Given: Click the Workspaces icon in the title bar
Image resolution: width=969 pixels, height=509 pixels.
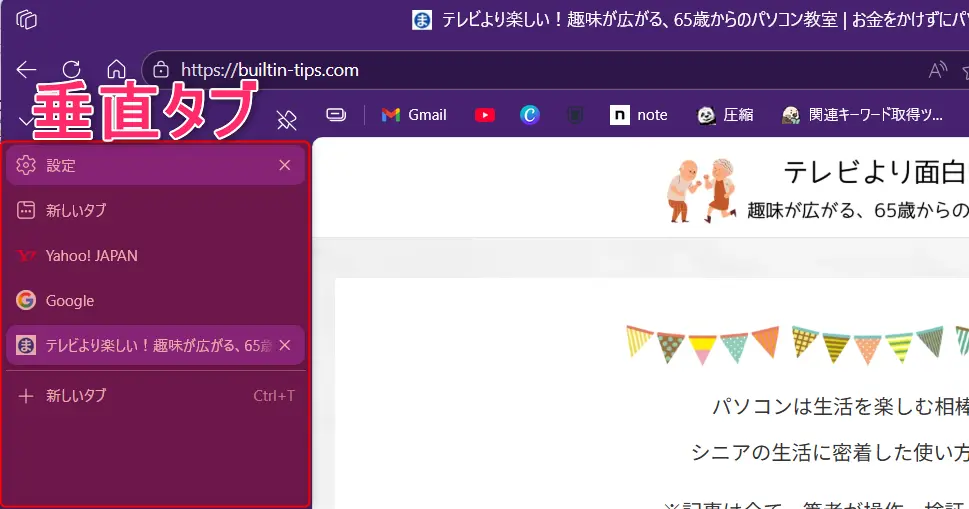Looking at the screenshot, I should point(27,20).
